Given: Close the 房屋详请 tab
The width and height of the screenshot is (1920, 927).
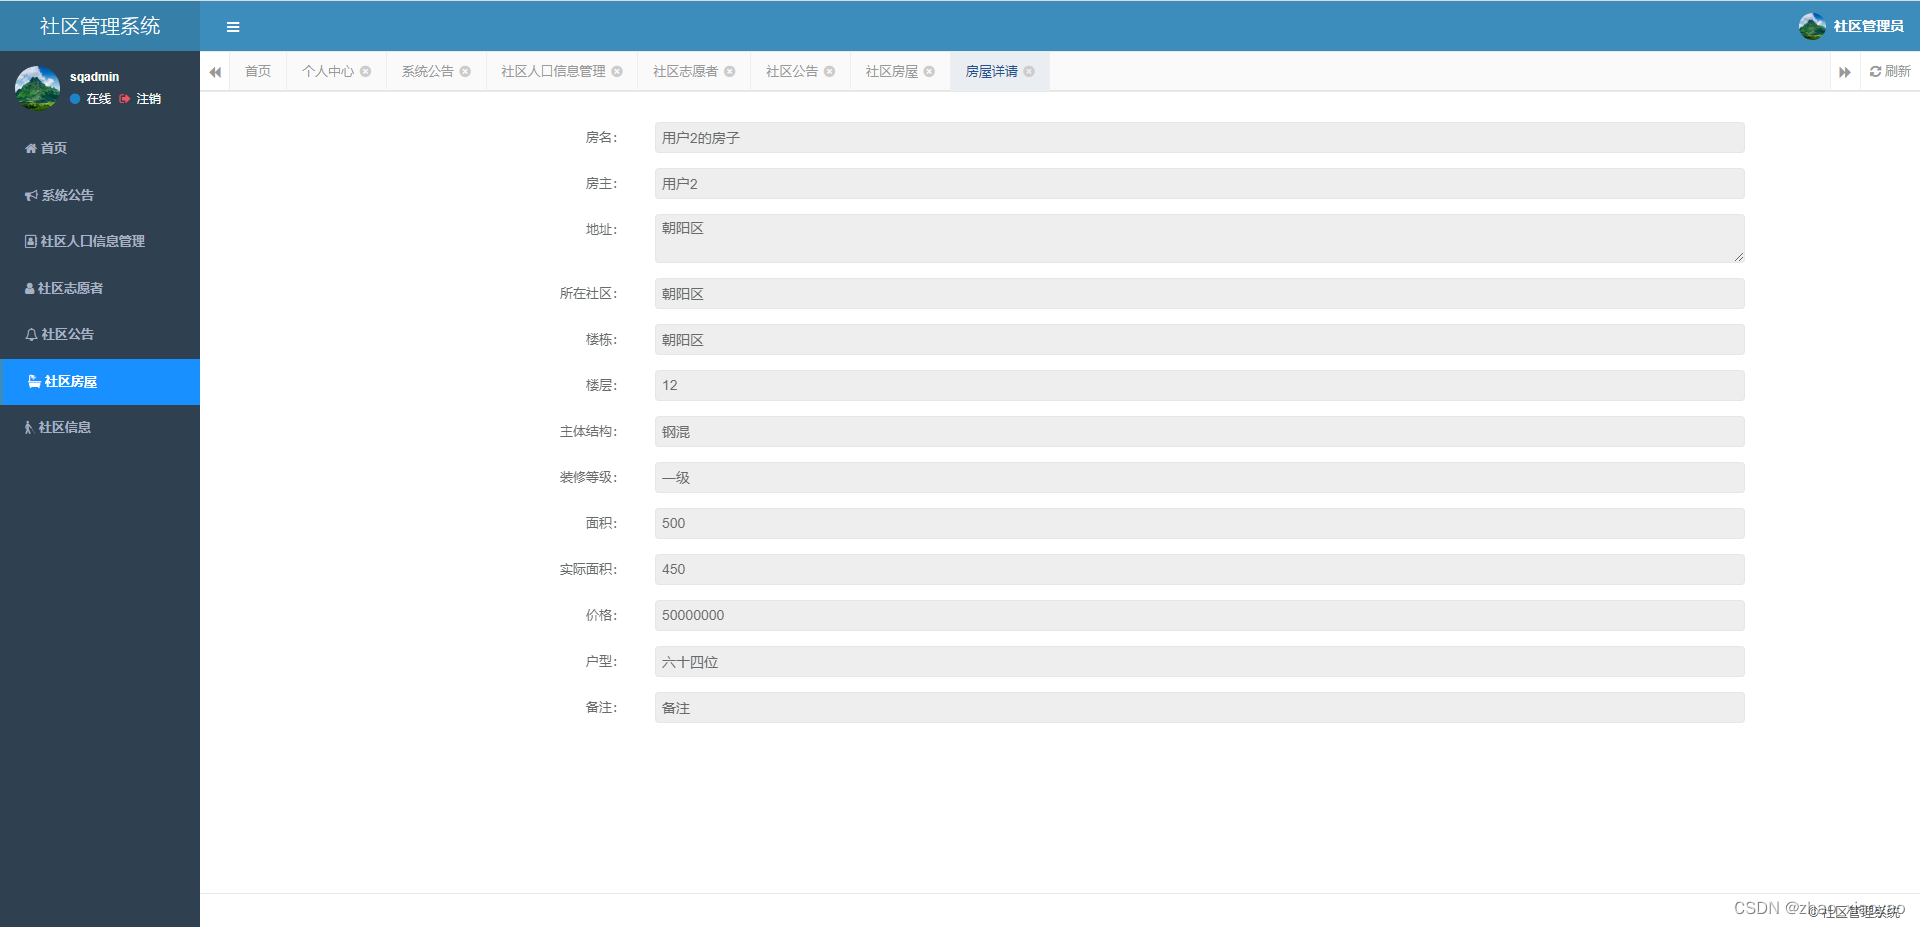Looking at the screenshot, I should pyautogui.click(x=1029, y=71).
